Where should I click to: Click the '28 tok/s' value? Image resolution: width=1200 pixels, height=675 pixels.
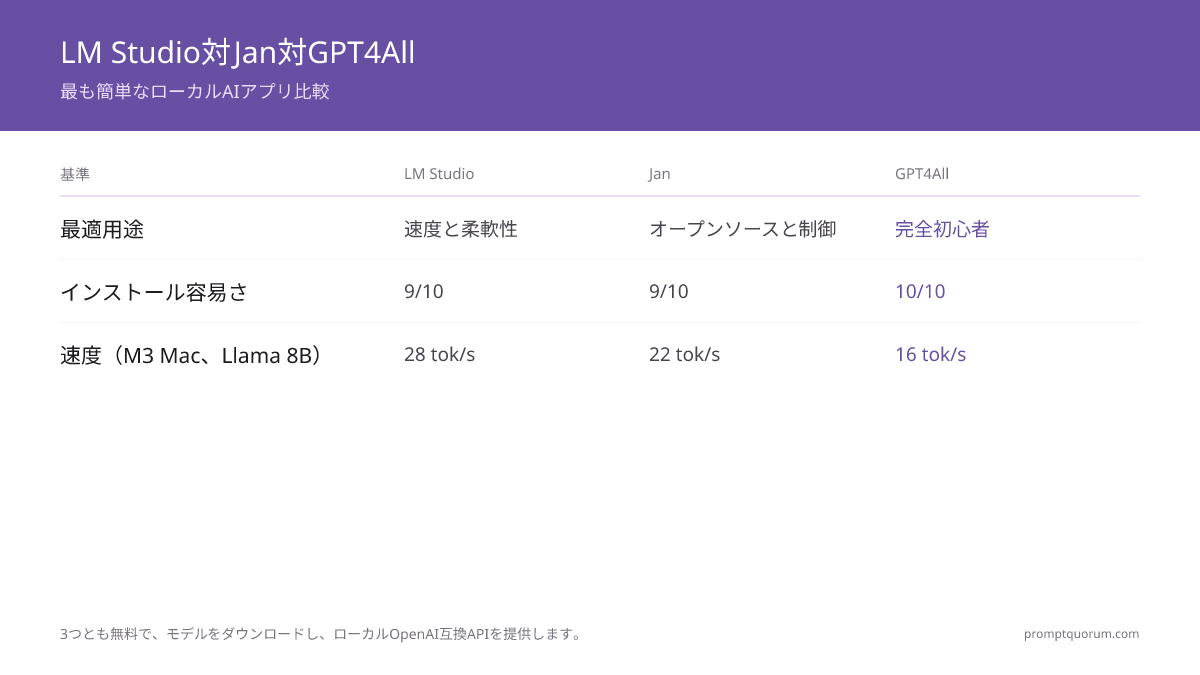[x=440, y=355]
